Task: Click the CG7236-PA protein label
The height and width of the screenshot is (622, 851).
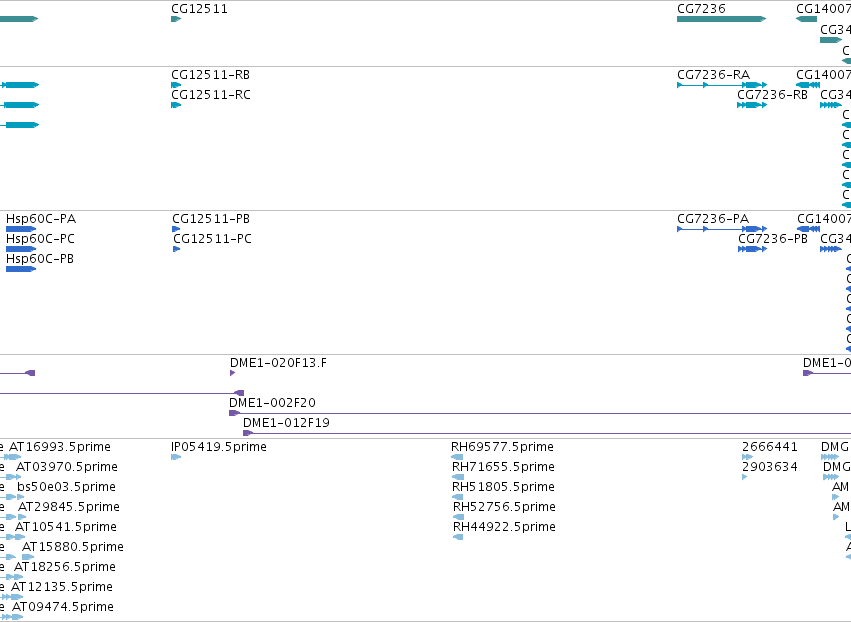Action: tap(713, 219)
